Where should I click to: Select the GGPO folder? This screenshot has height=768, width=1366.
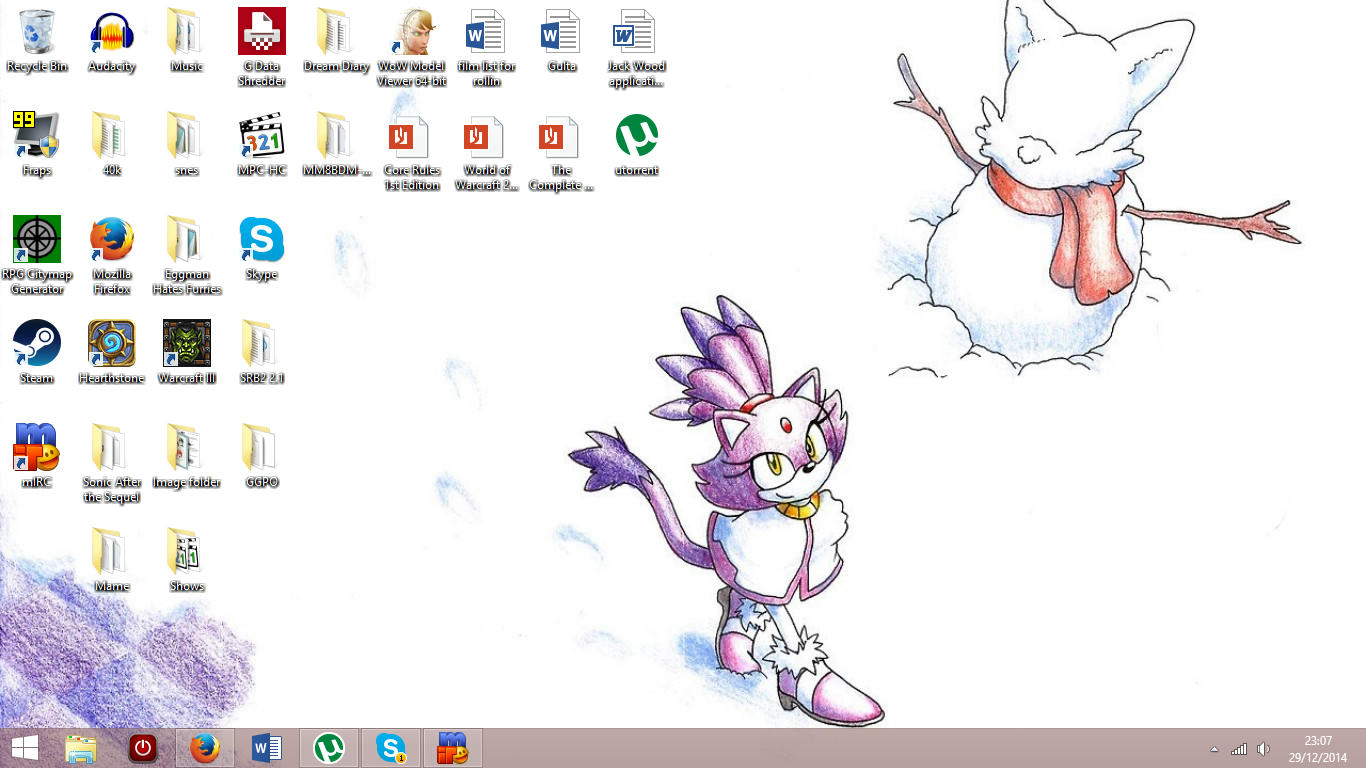pyautogui.click(x=261, y=457)
